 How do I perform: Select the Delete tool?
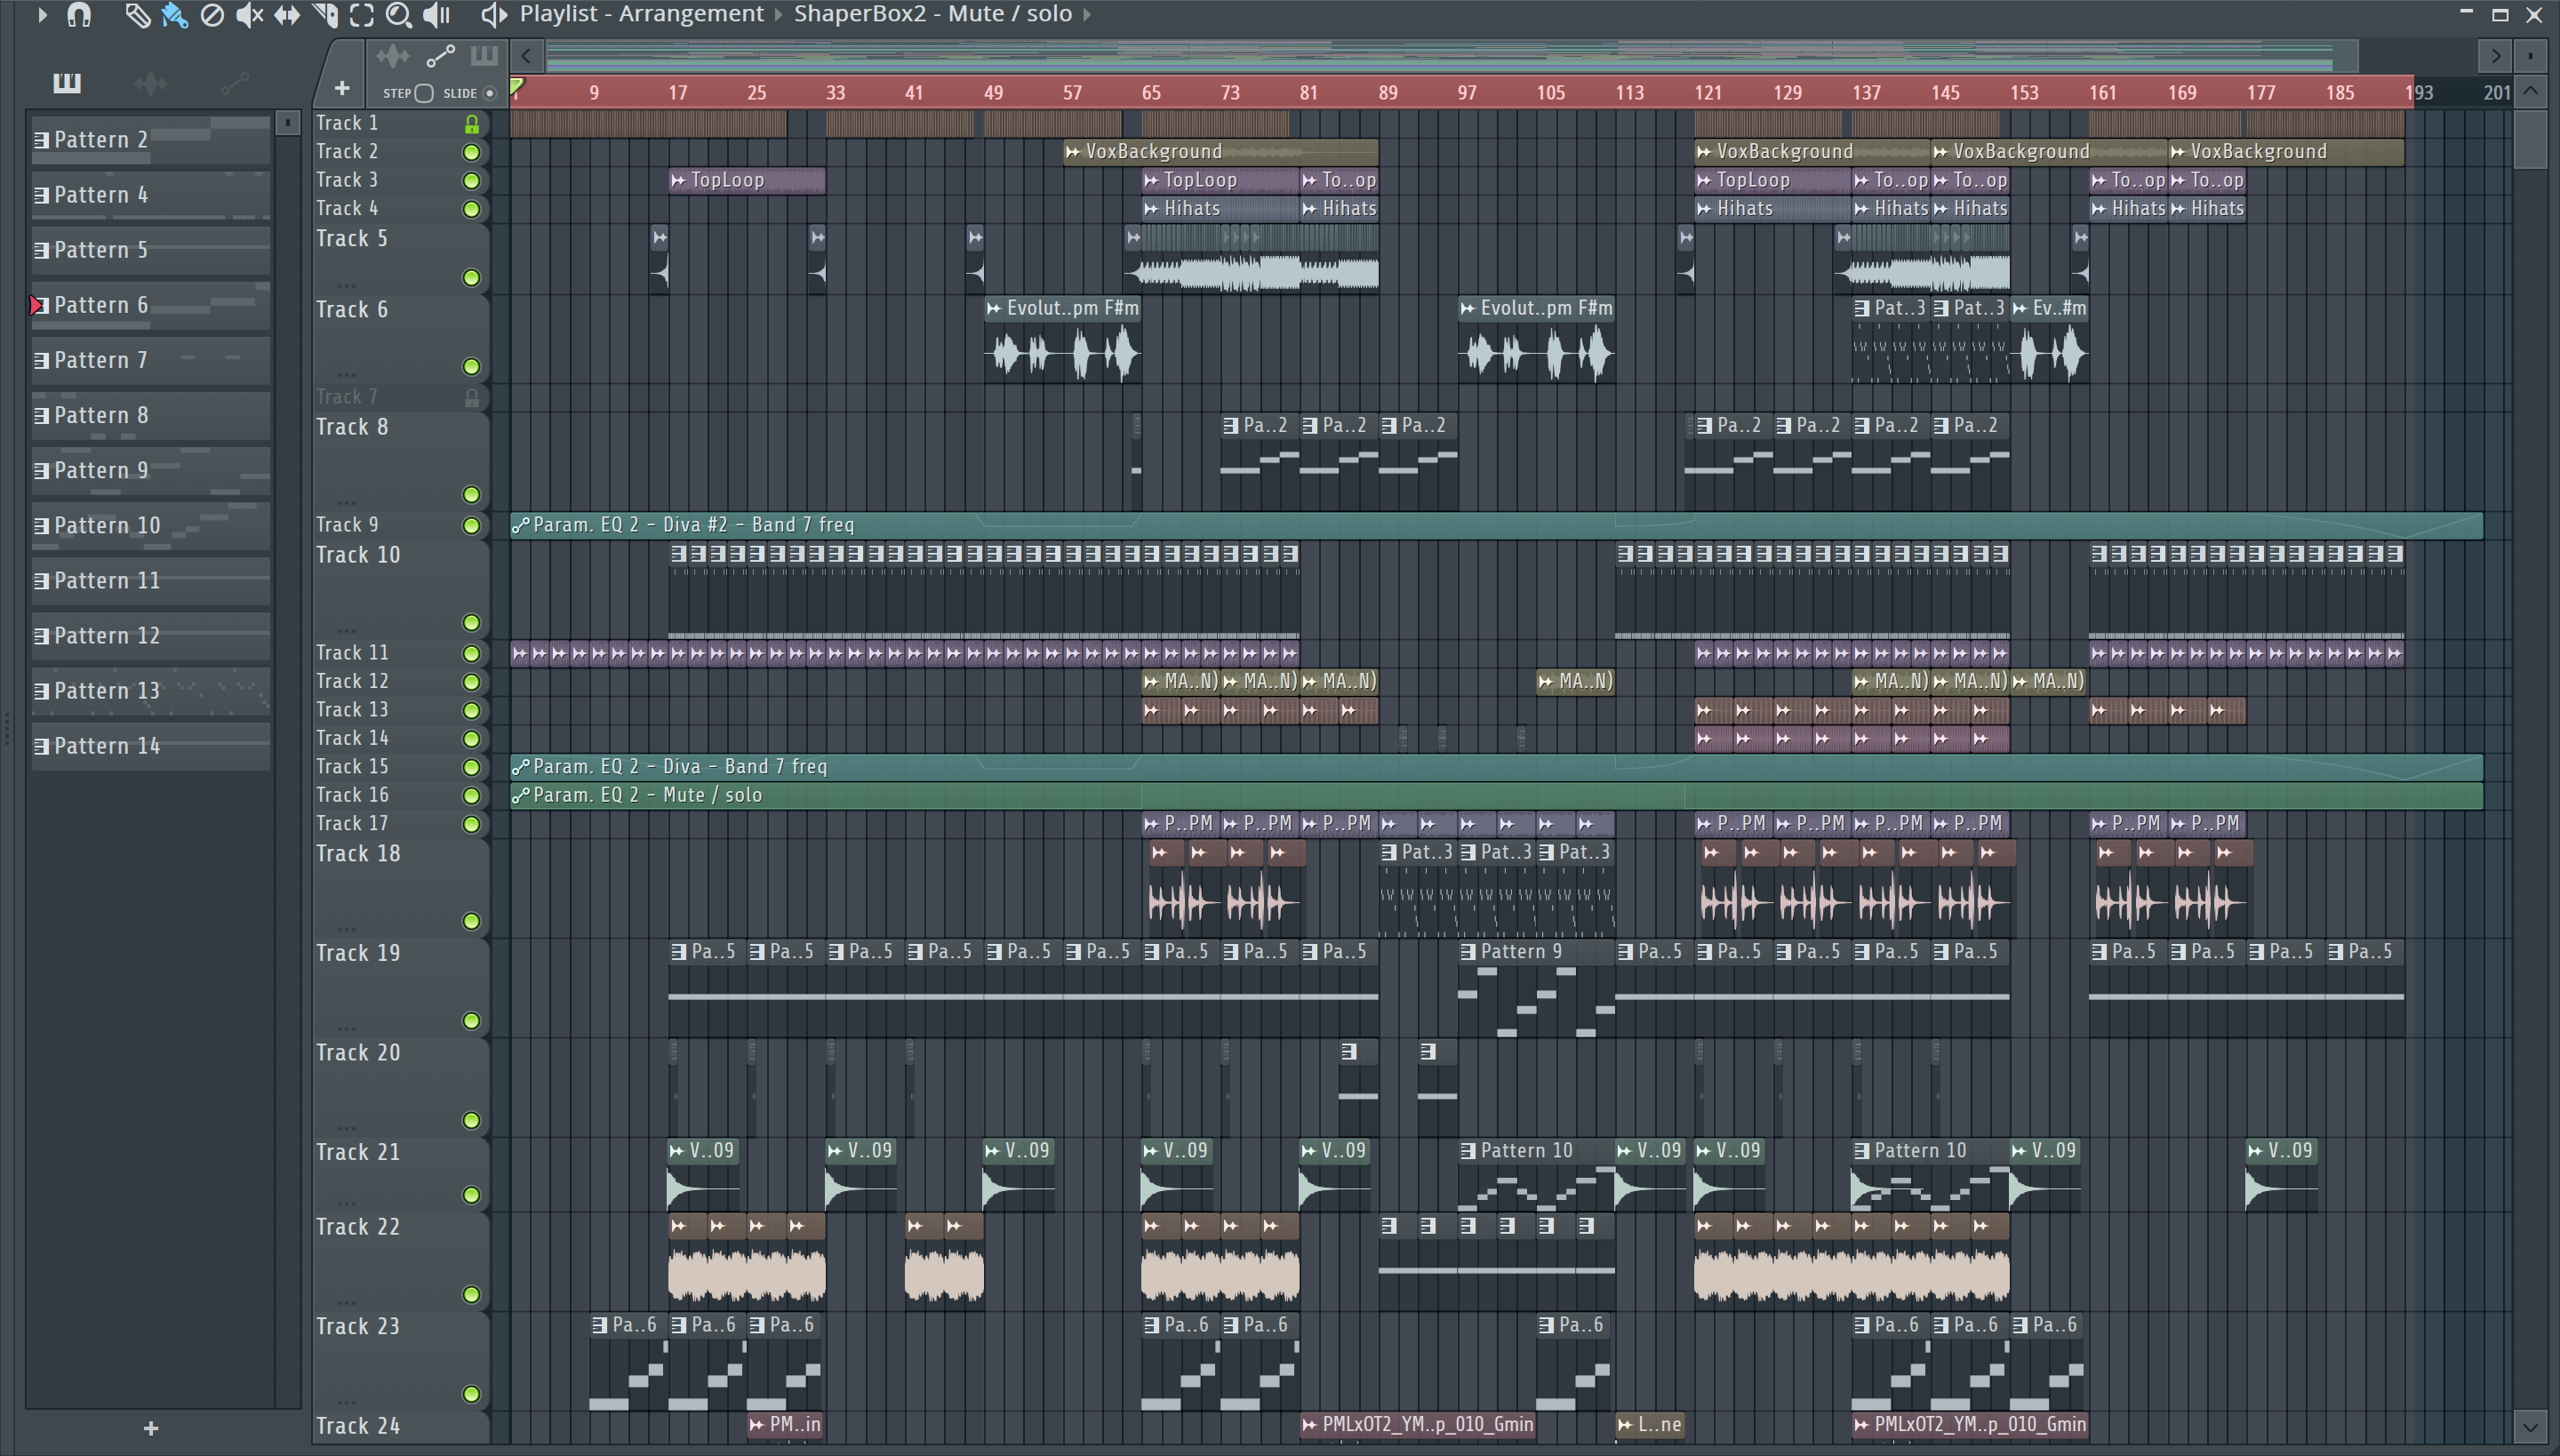coord(212,14)
